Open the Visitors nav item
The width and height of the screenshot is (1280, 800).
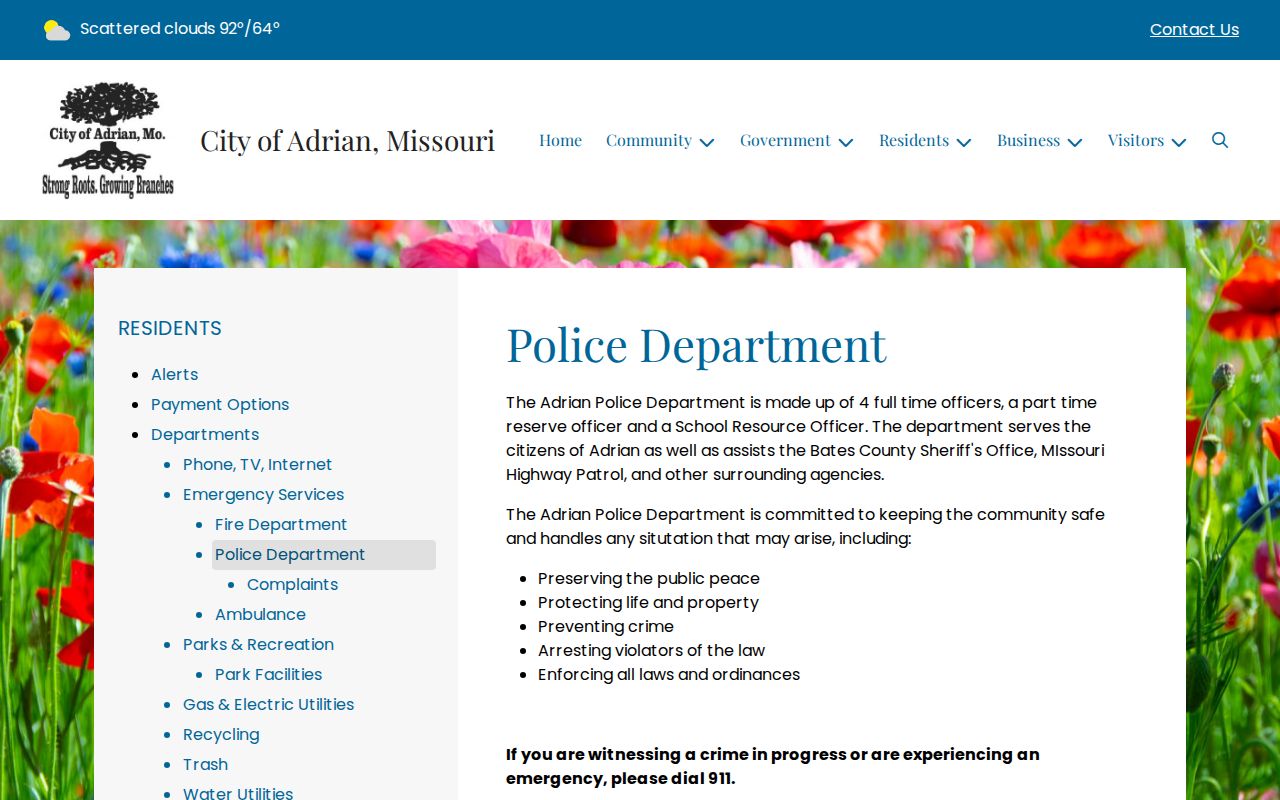pyautogui.click(x=1136, y=140)
